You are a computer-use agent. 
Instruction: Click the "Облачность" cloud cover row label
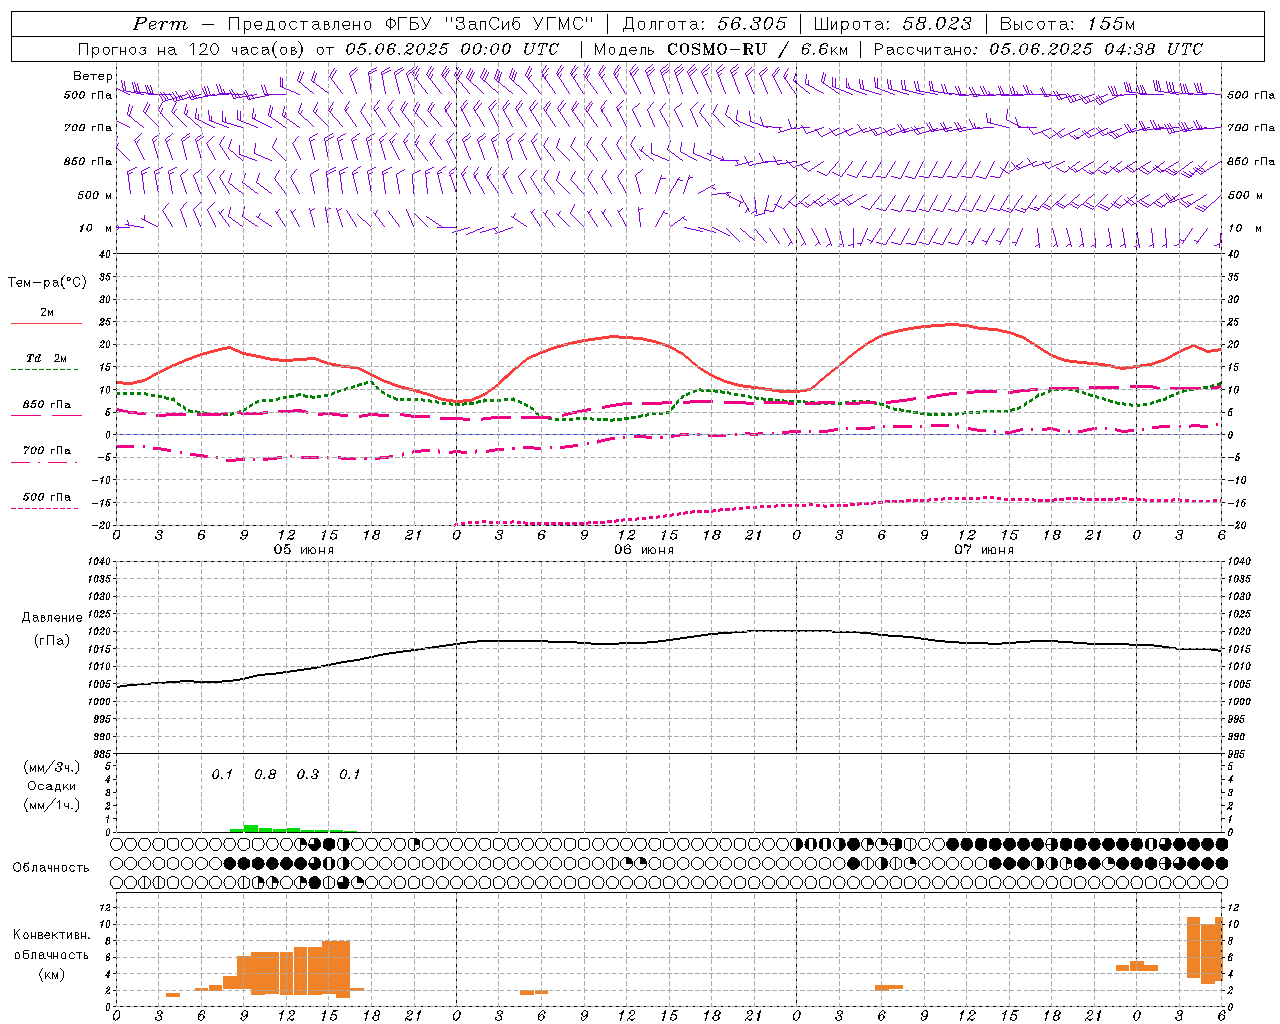(x=51, y=868)
